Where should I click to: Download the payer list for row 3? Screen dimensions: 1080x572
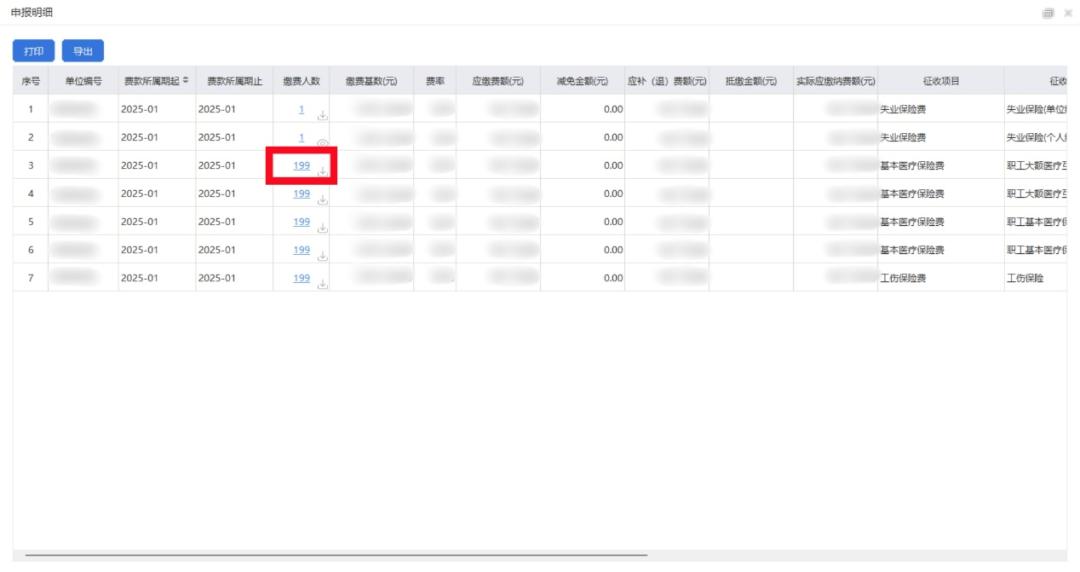(323, 172)
